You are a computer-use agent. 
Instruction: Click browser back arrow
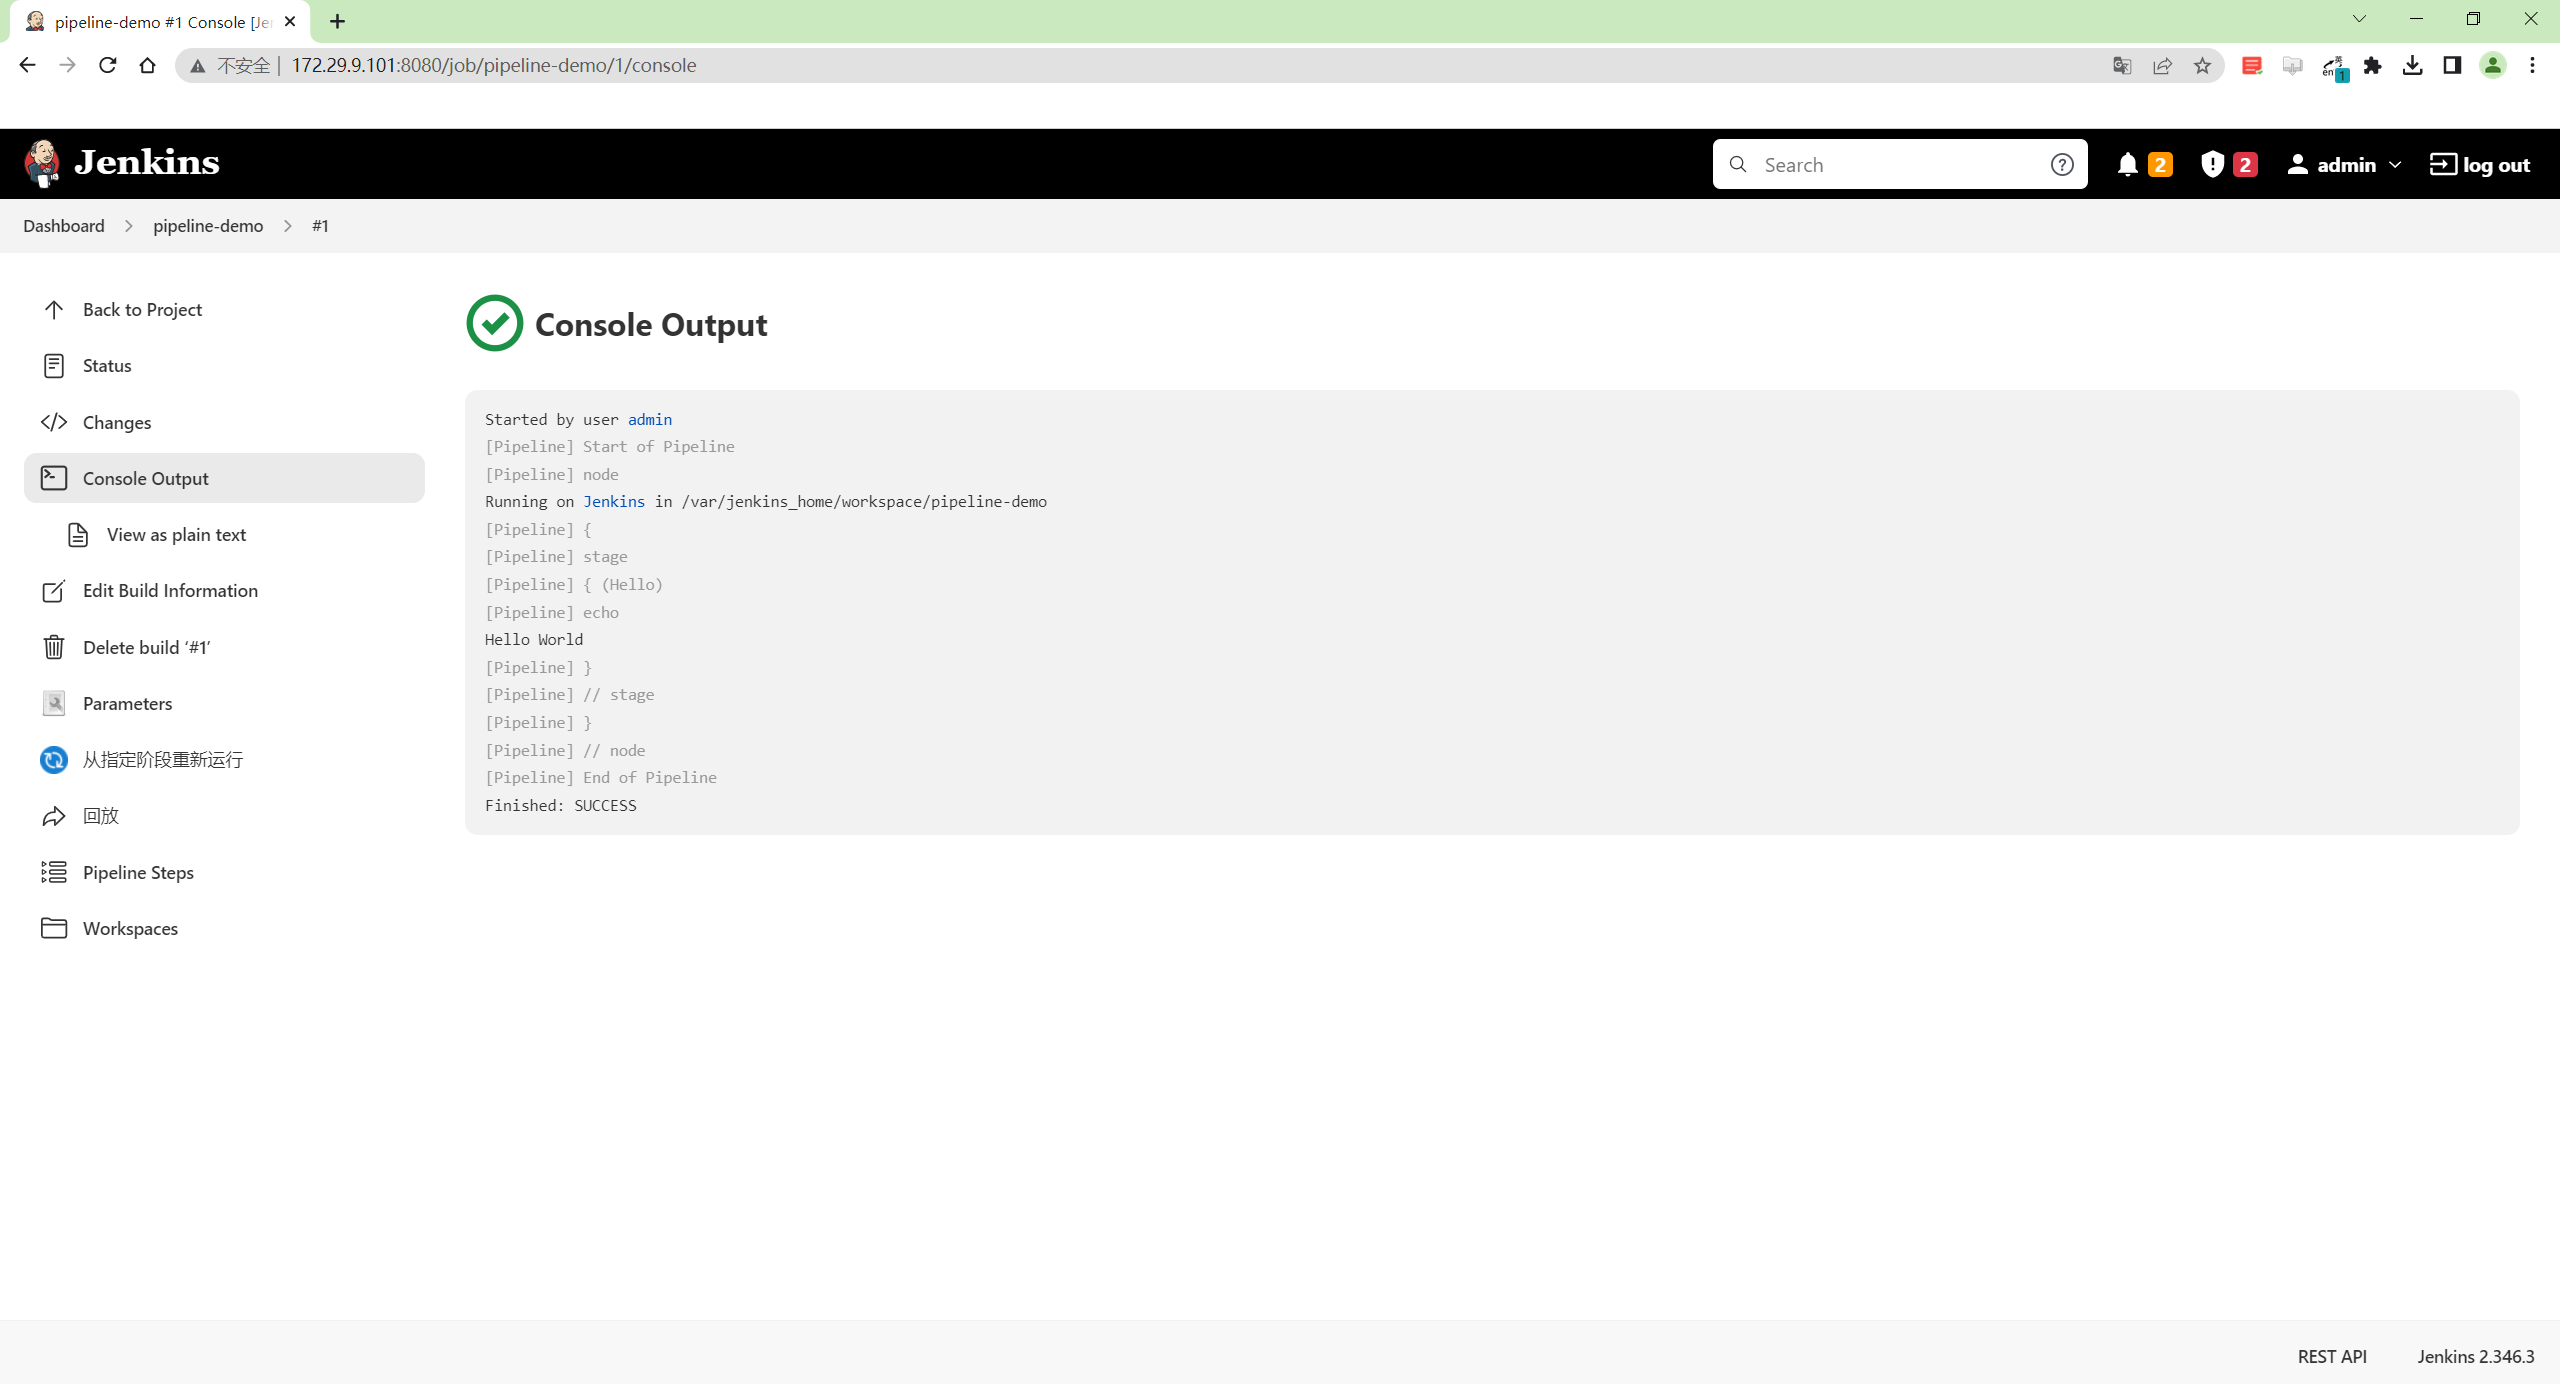coord(27,65)
